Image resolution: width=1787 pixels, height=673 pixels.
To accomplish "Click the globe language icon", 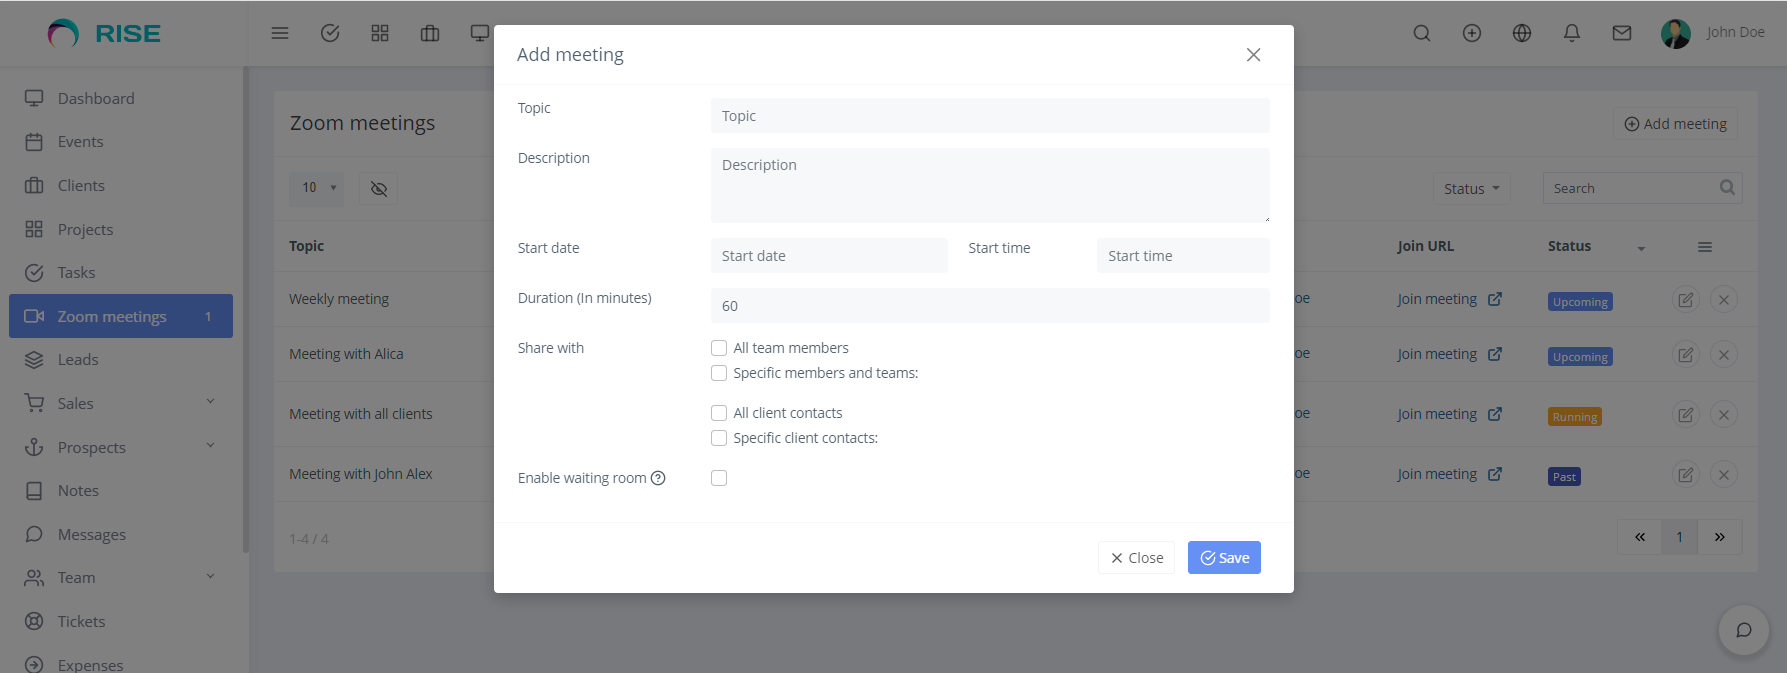I will 1521,33.
